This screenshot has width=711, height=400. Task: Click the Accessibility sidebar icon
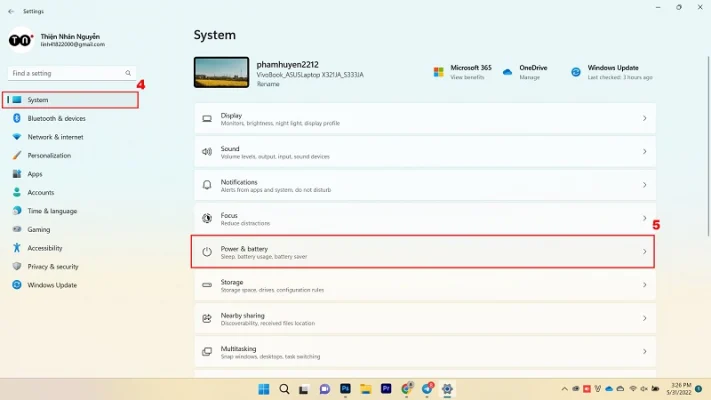pos(17,248)
